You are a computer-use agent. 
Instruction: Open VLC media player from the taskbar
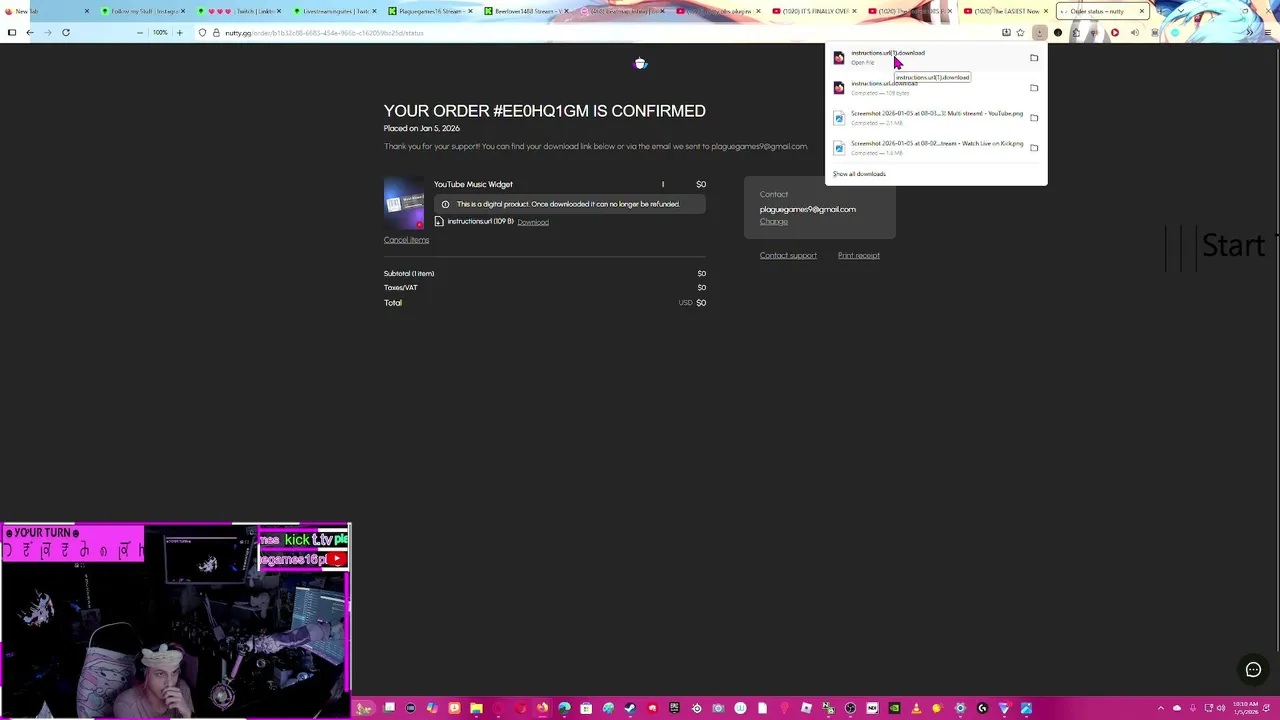(916, 709)
